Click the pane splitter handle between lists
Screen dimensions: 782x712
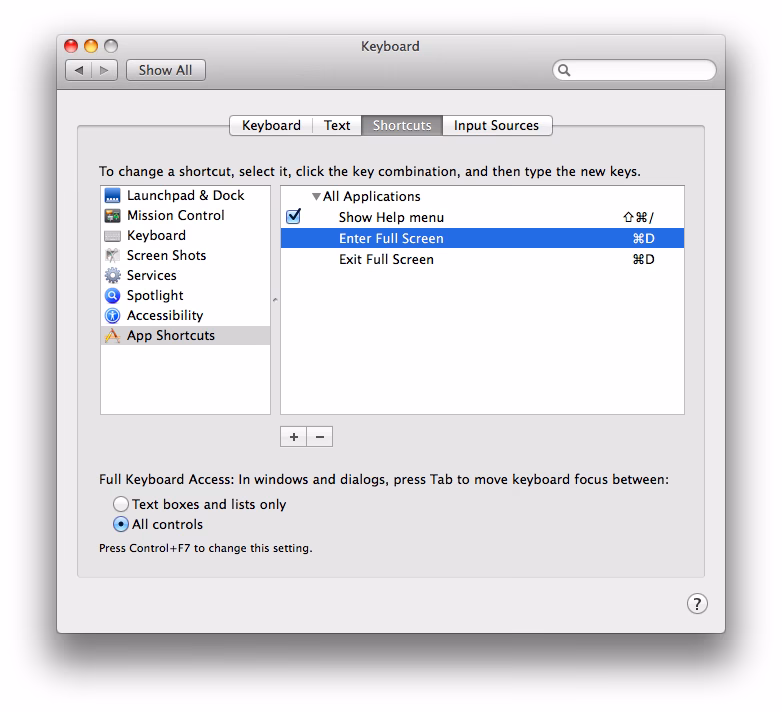(x=275, y=300)
